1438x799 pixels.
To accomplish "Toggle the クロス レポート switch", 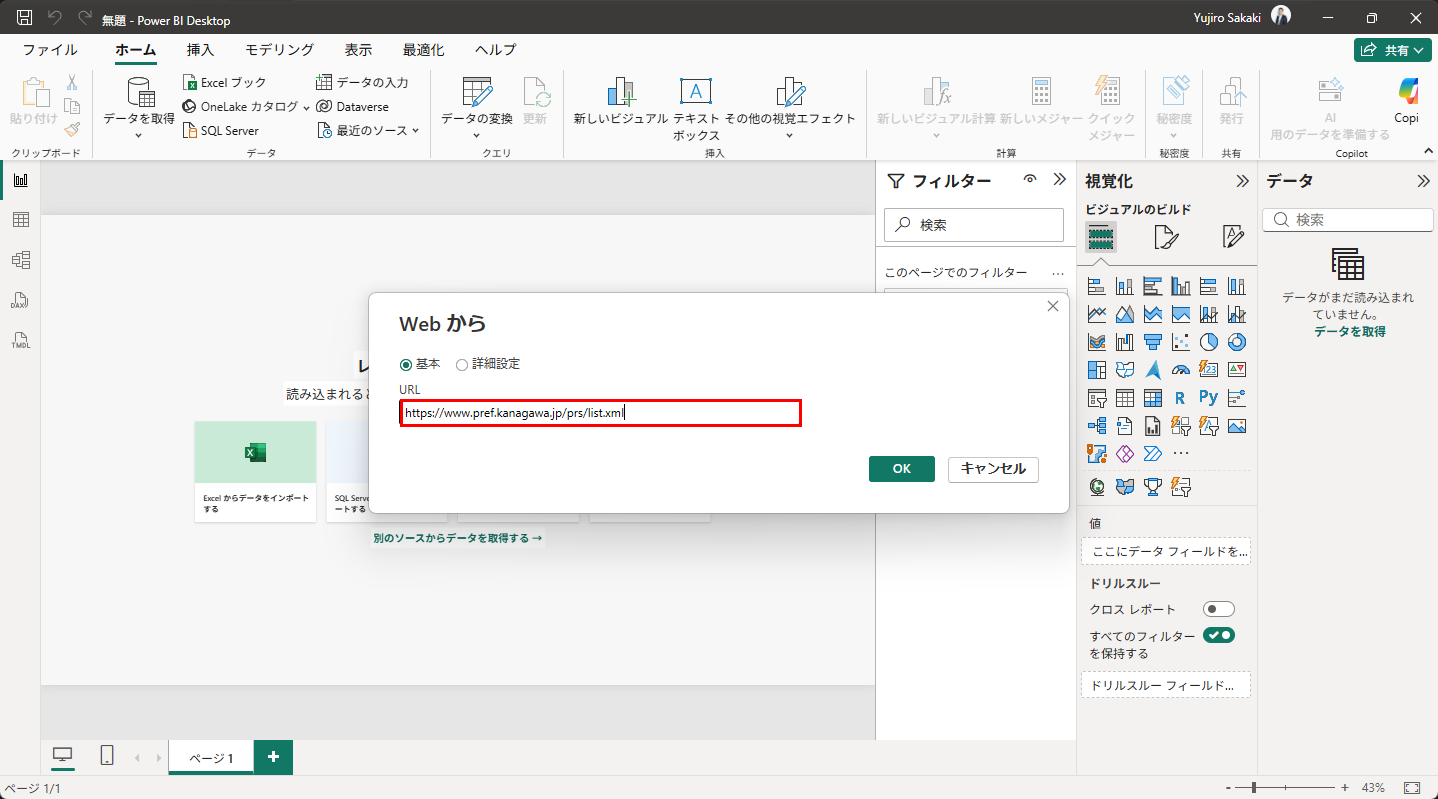I will [1219, 609].
